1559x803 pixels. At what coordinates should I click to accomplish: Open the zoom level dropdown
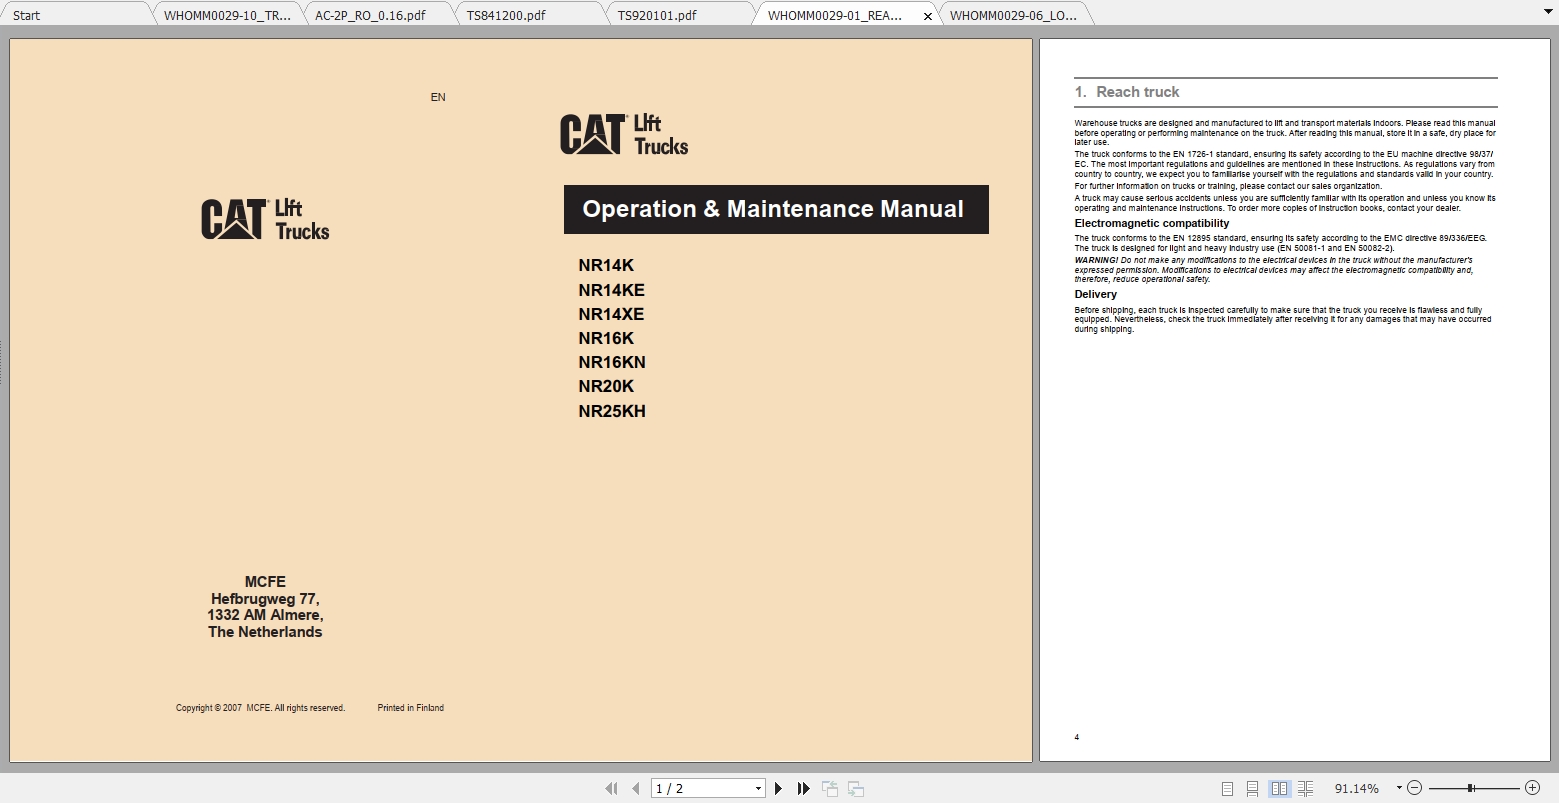point(1398,788)
